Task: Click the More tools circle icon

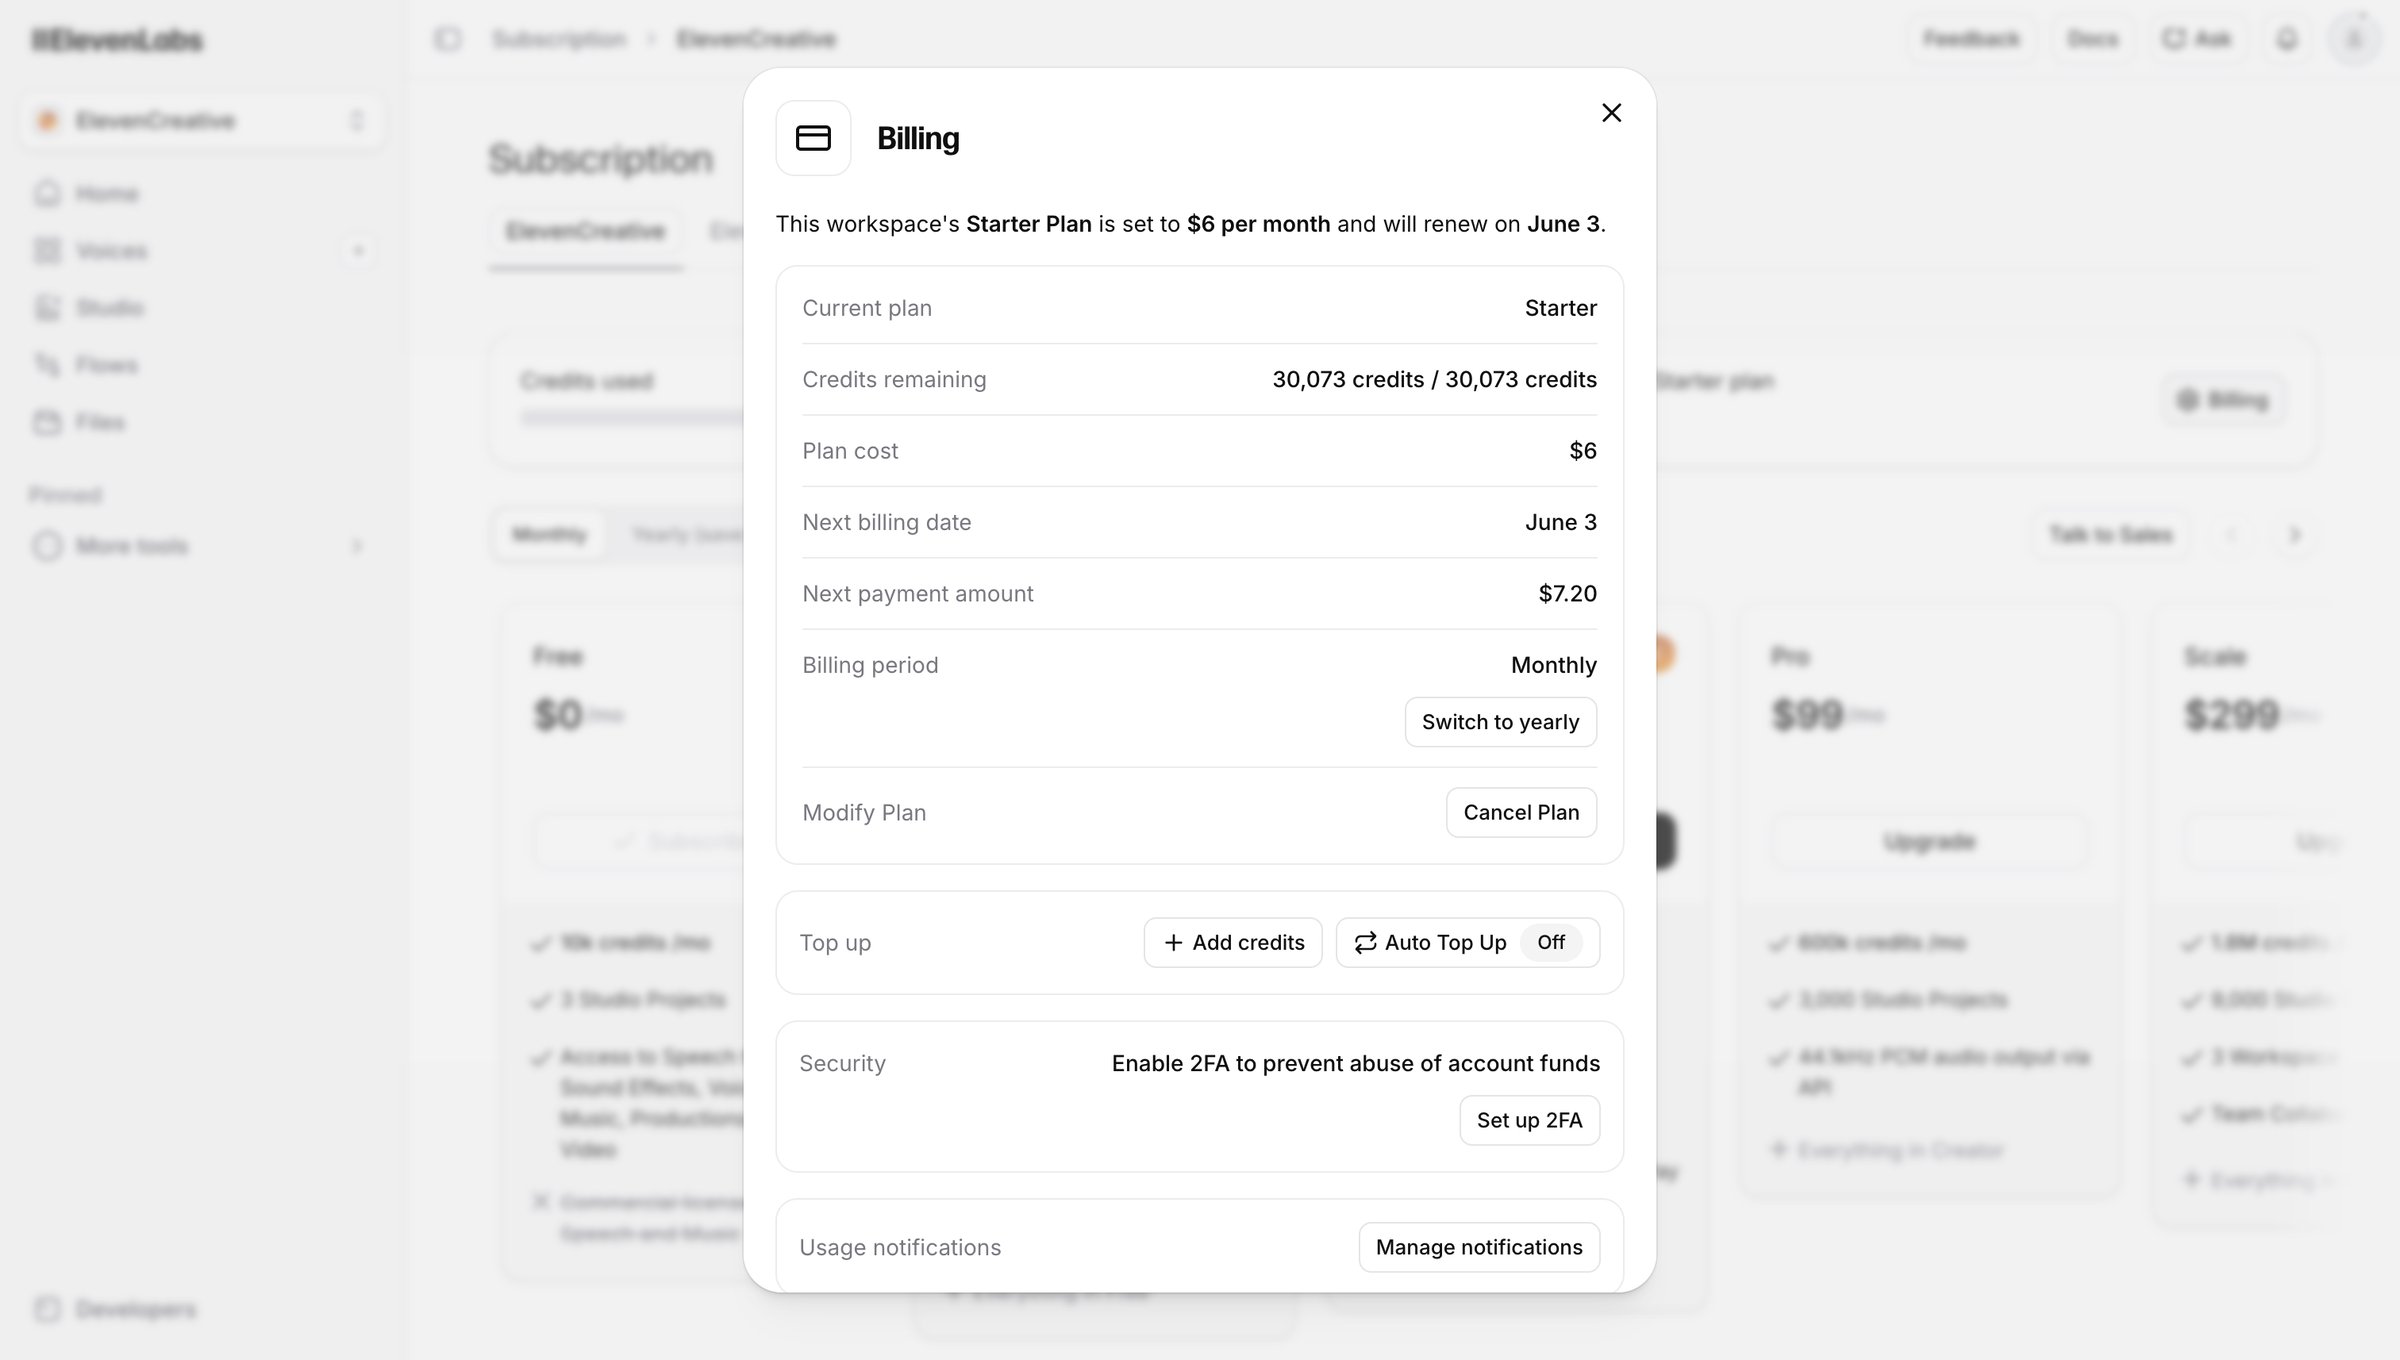Action: tap(47, 546)
